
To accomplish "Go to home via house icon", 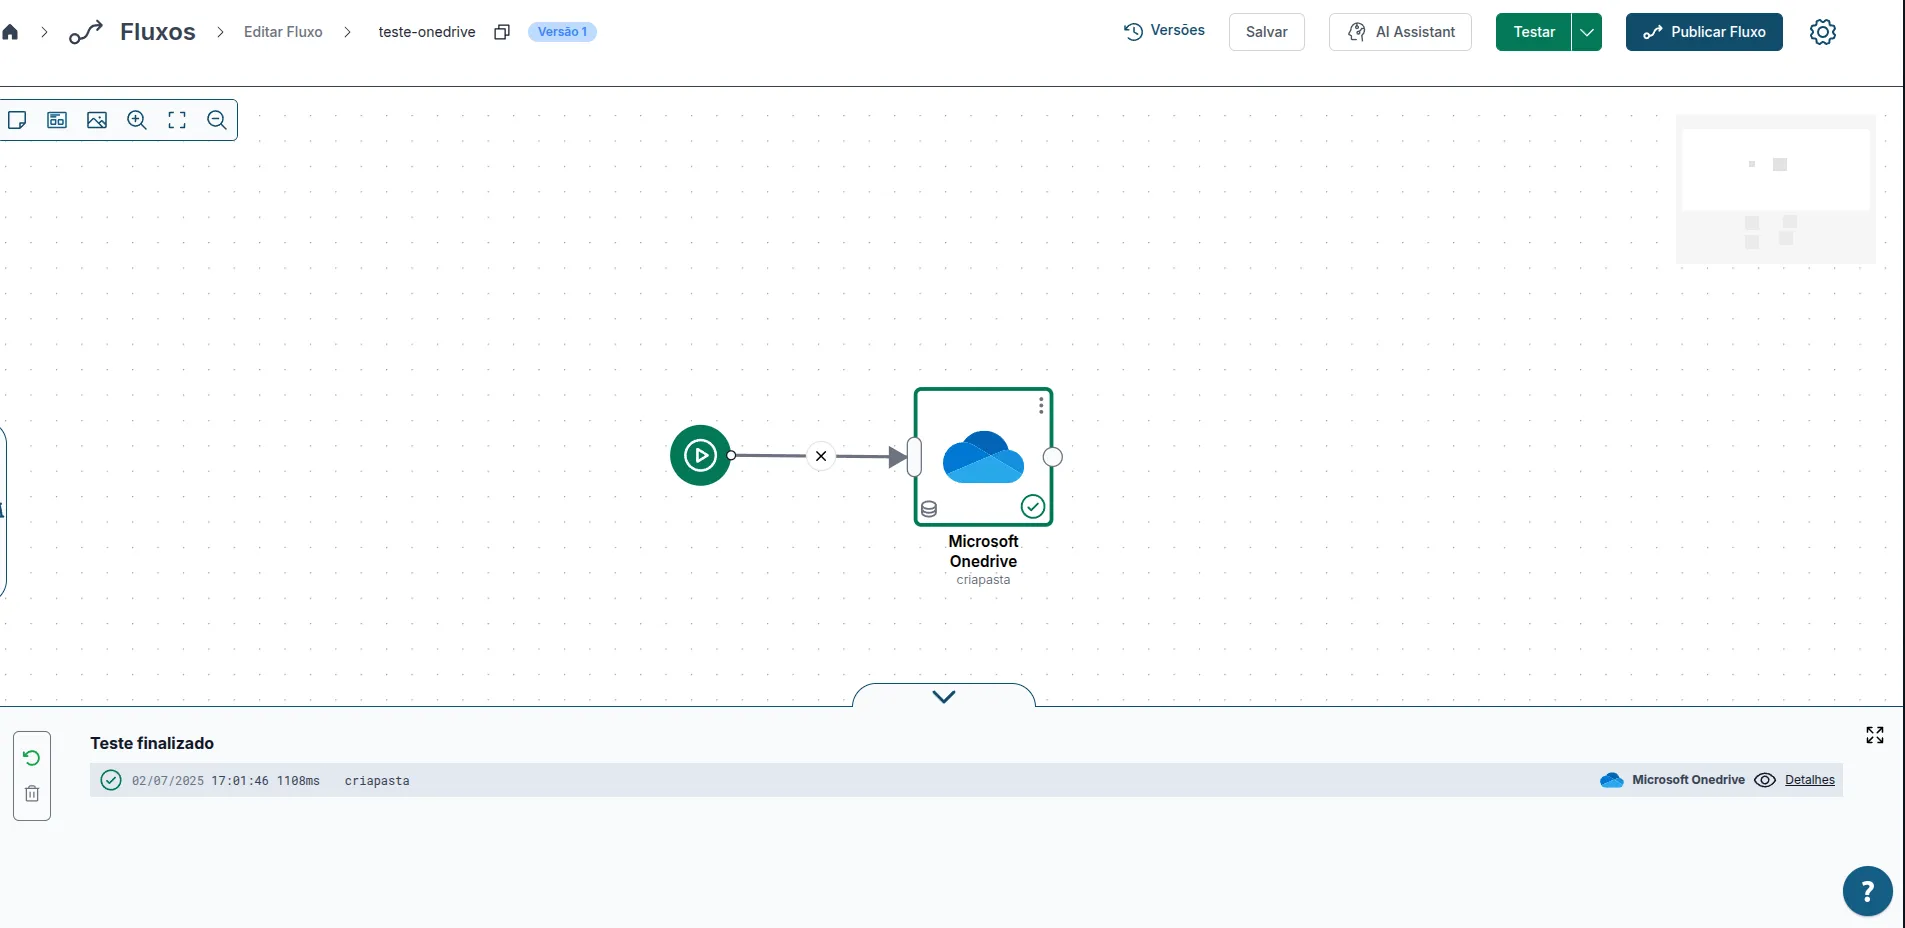I will (x=10, y=32).
